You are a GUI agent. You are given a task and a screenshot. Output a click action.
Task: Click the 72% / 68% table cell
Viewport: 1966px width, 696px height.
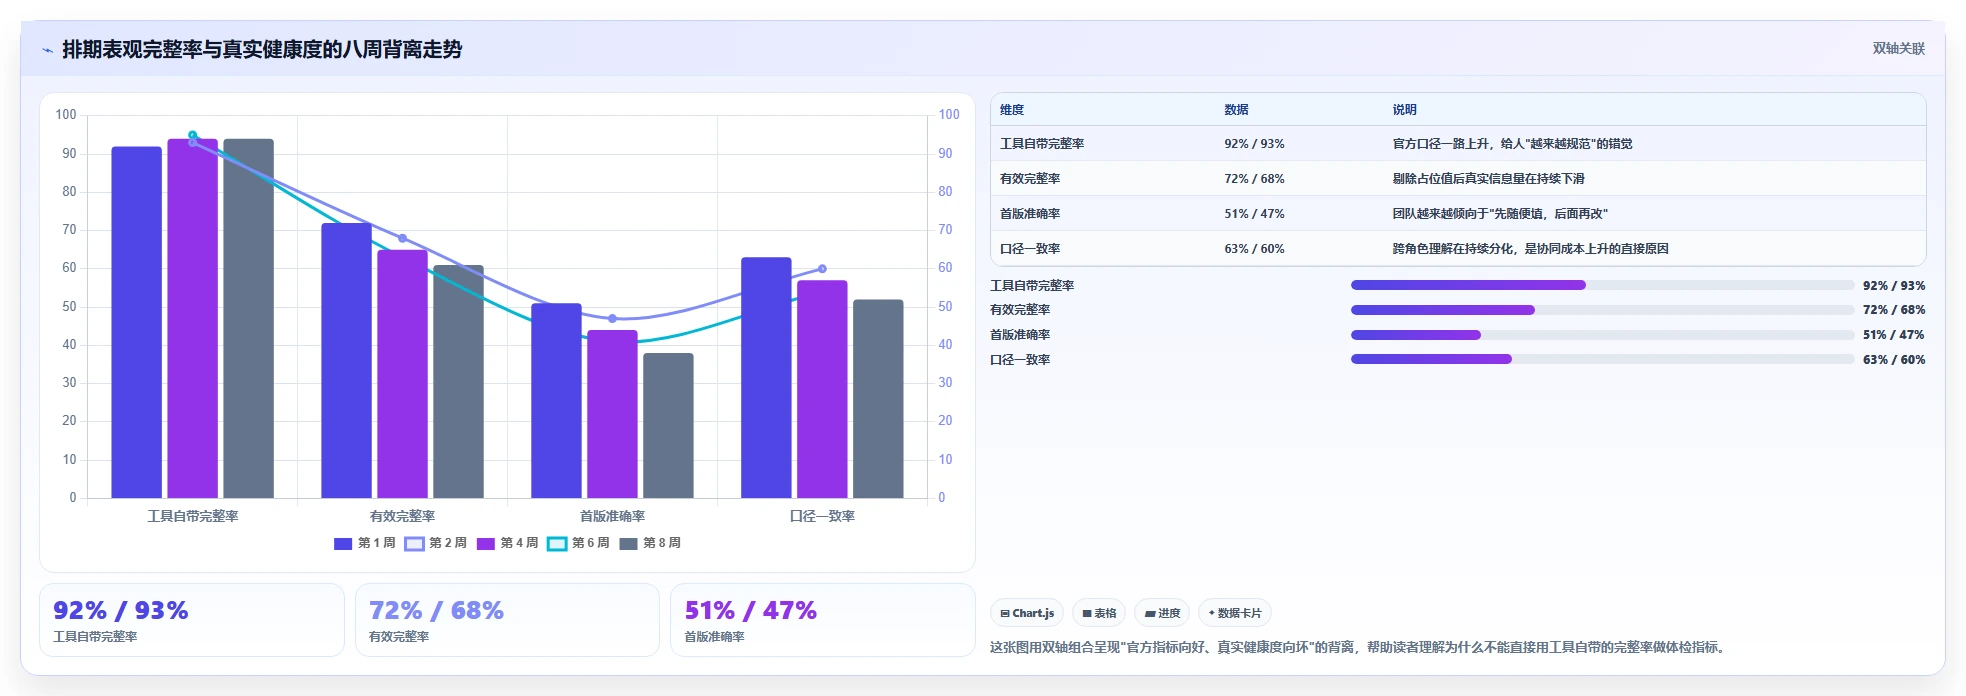[x=1254, y=179]
